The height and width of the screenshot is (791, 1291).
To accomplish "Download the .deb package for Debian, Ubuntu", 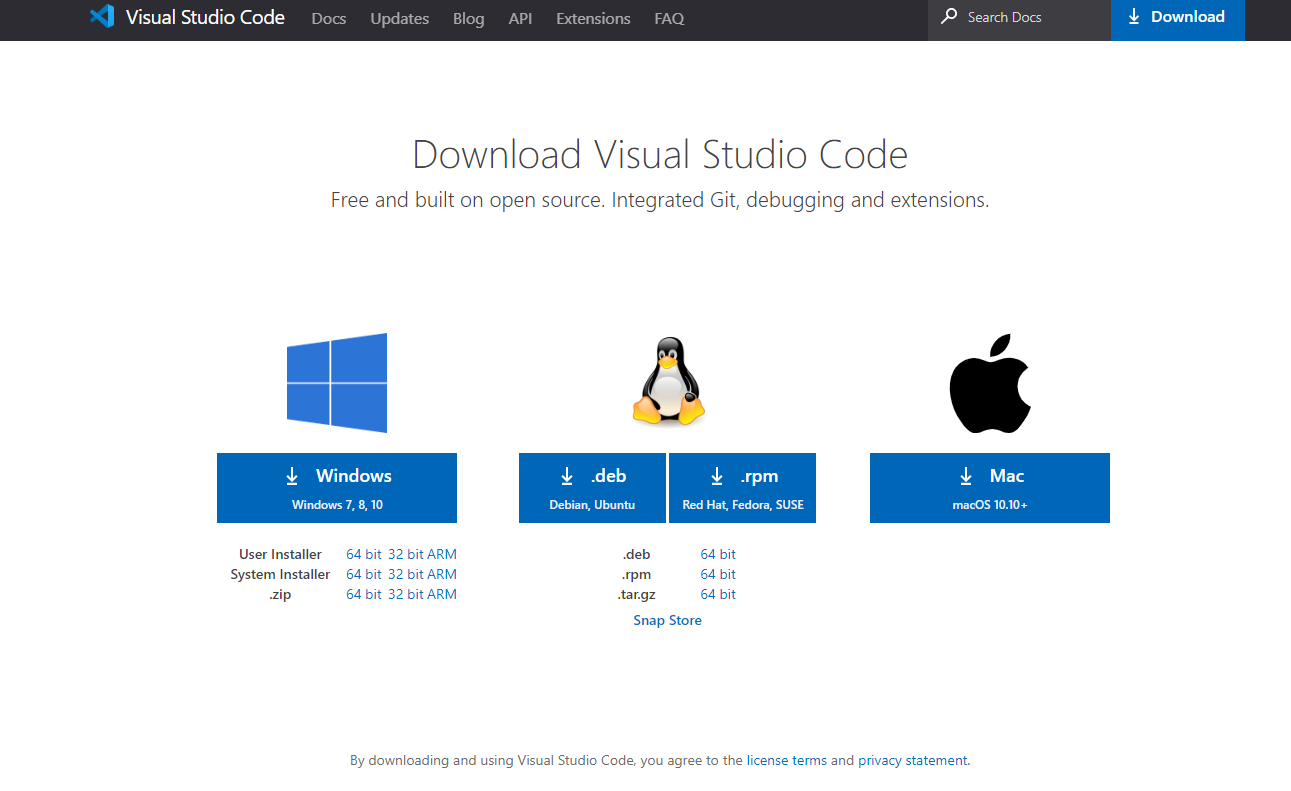I will click(x=592, y=488).
